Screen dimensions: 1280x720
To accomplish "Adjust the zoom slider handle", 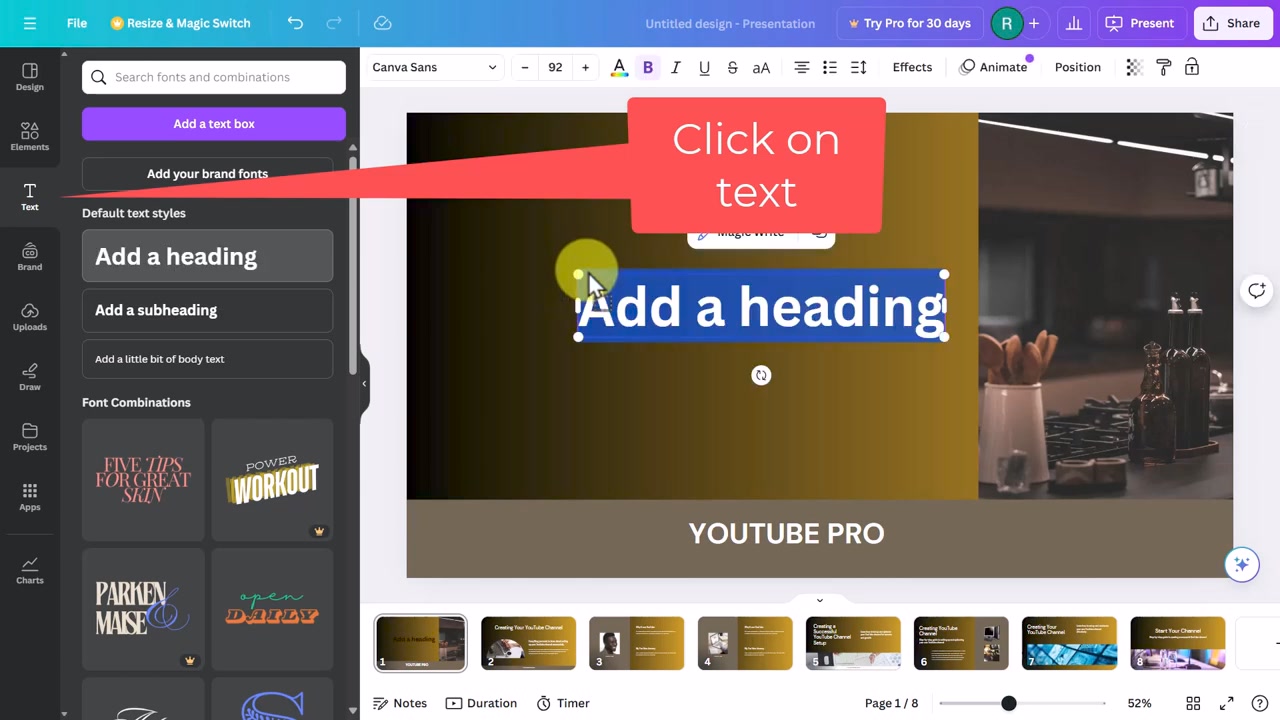I will coord(1009,703).
